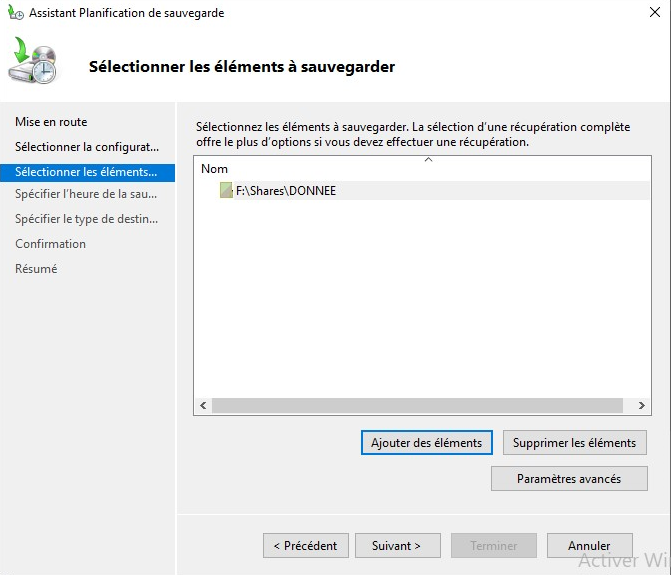
Task: Continue with the Suivant button
Action: (x=398, y=545)
